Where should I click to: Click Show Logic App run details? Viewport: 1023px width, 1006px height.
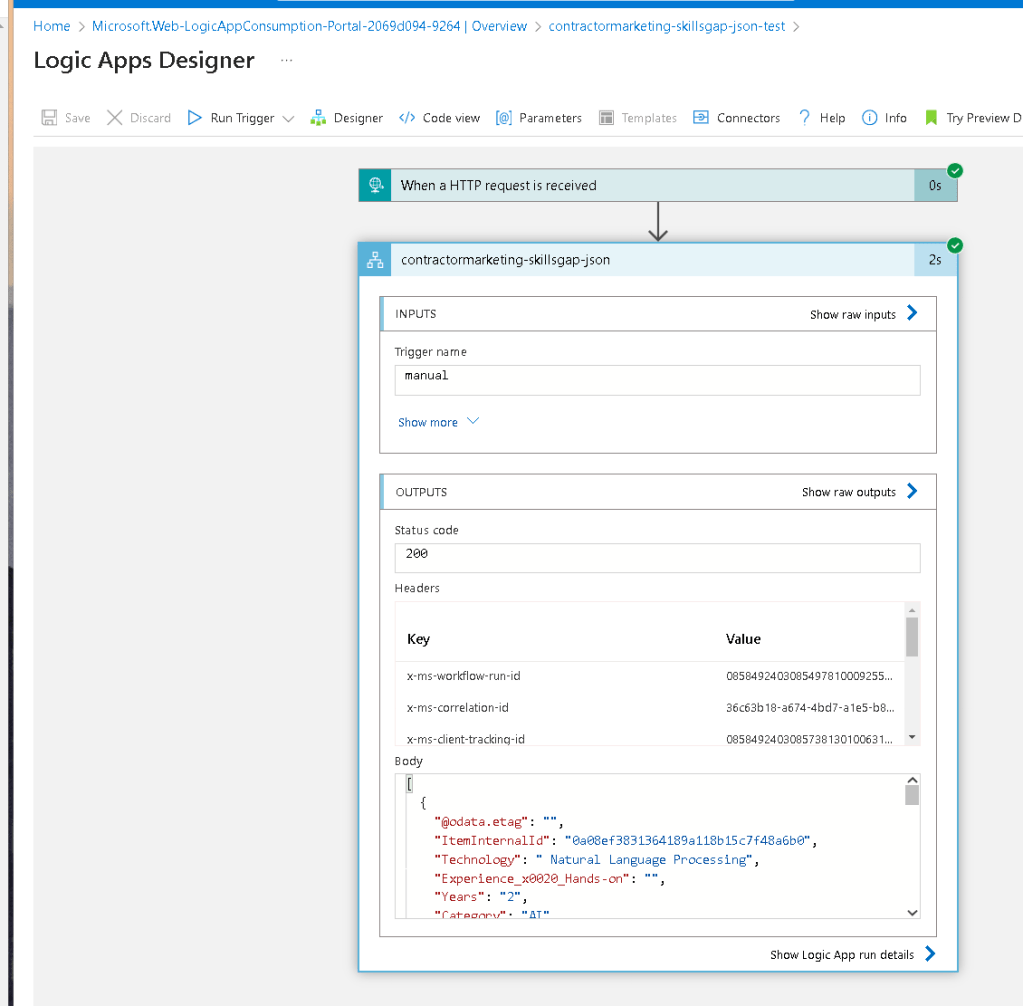point(842,954)
